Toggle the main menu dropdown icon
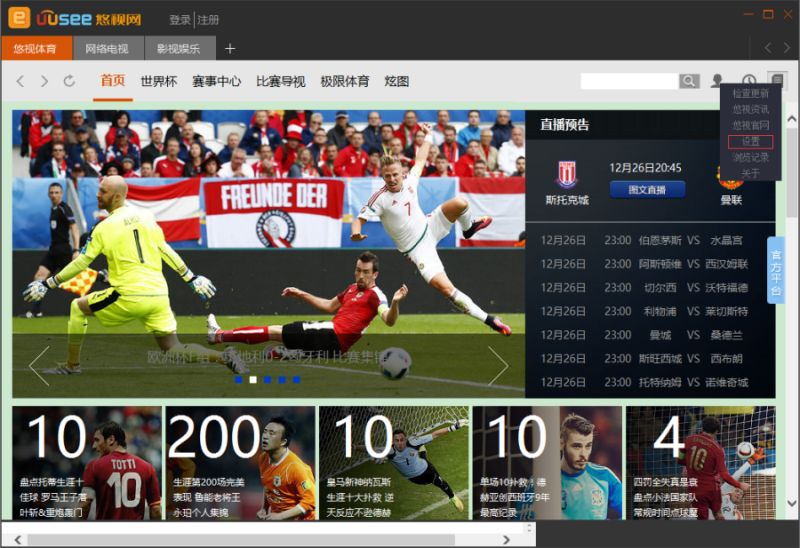This screenshot has width=800, height=548. pyautogui.click(x=777, y=80)
